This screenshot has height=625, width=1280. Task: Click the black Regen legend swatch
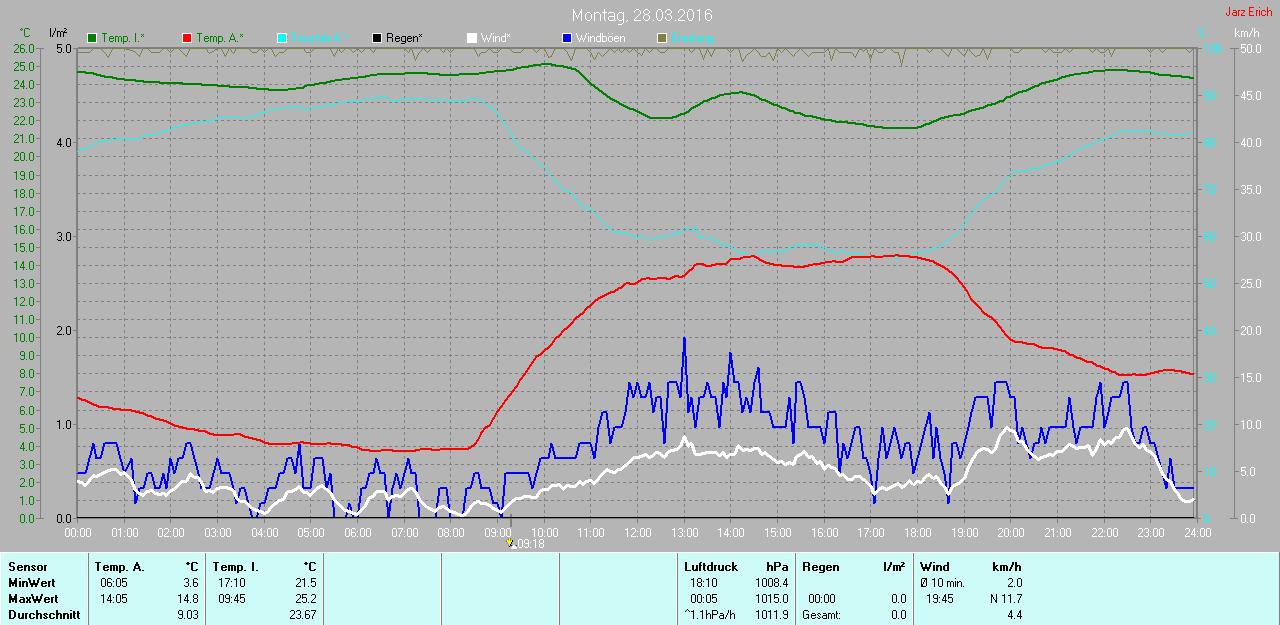point(377,38)
